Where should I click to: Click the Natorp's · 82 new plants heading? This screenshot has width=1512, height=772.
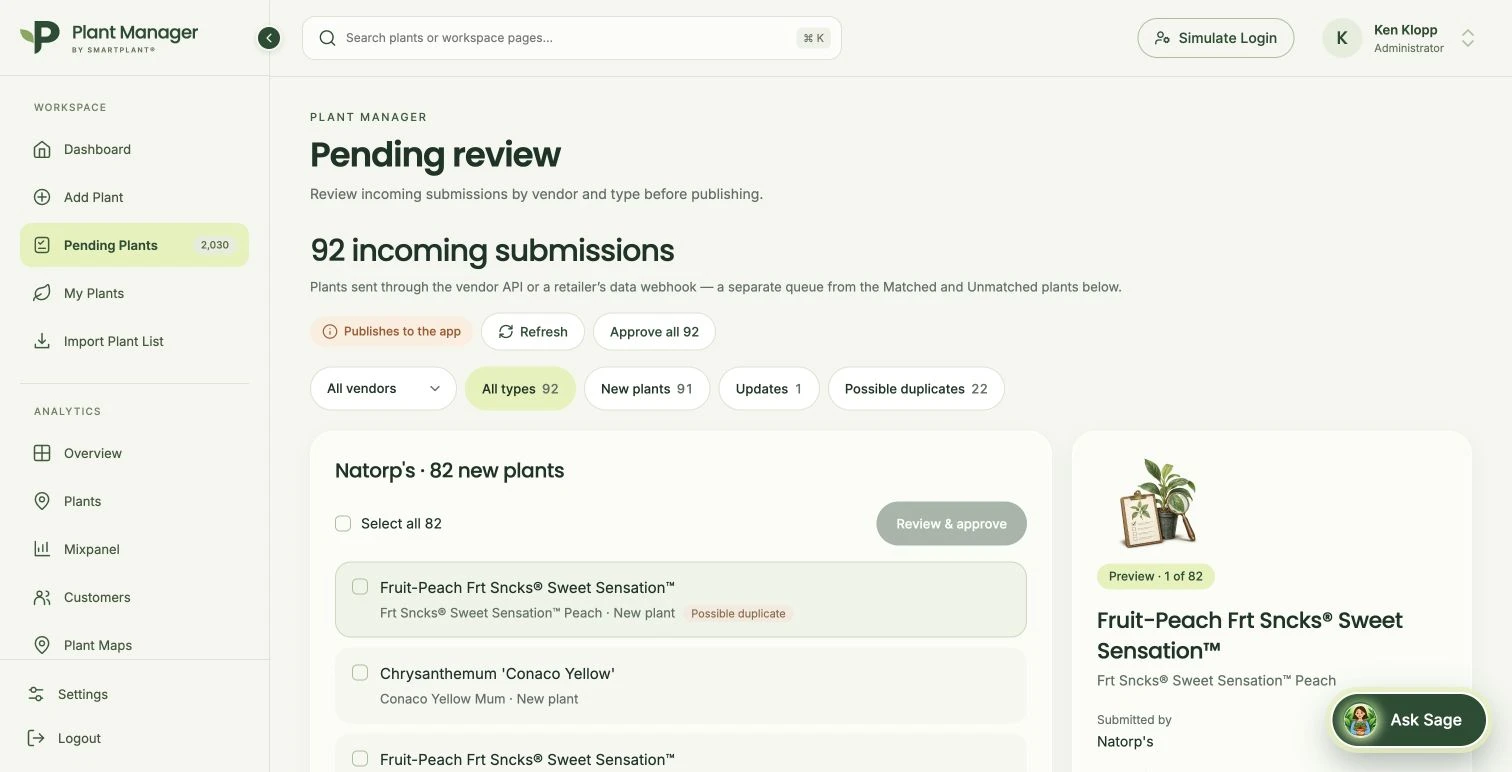(450, 470)
